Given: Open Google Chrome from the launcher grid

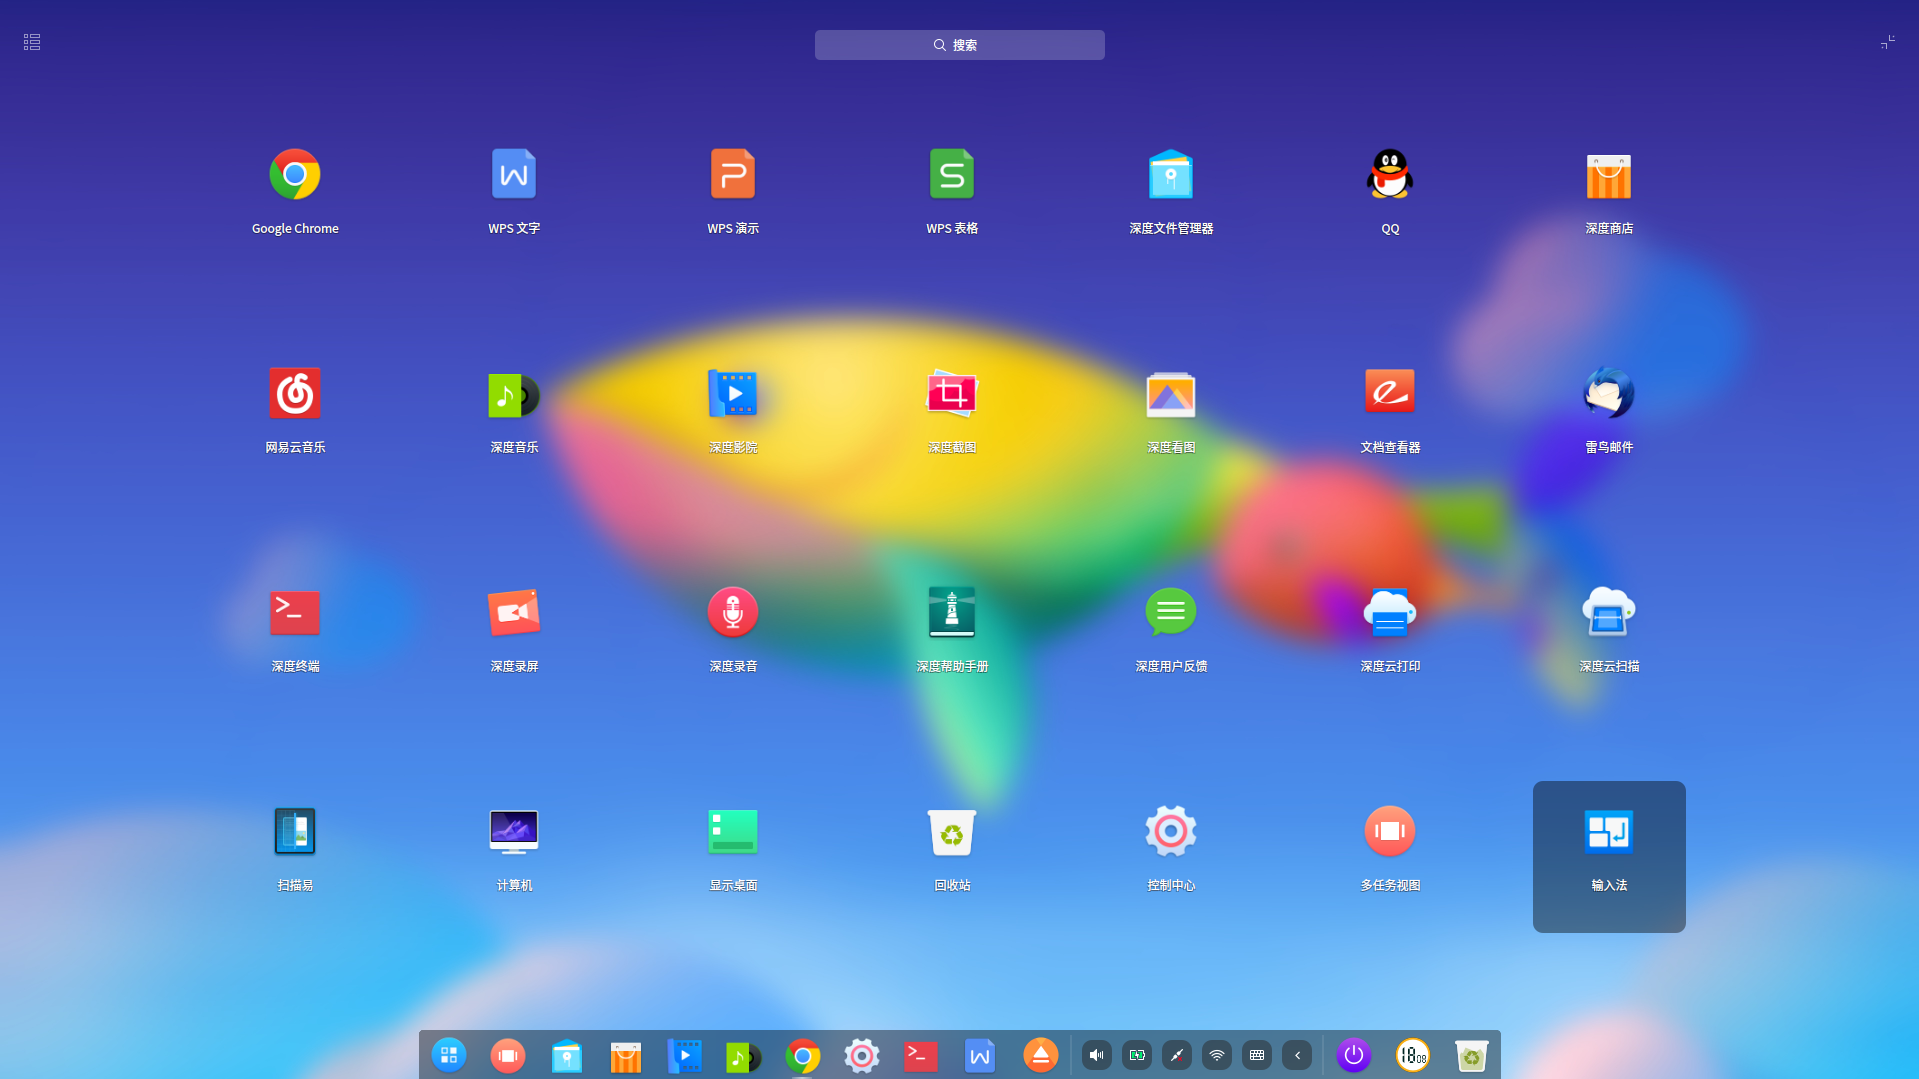Looking at the screenshot, I should 294,175.
